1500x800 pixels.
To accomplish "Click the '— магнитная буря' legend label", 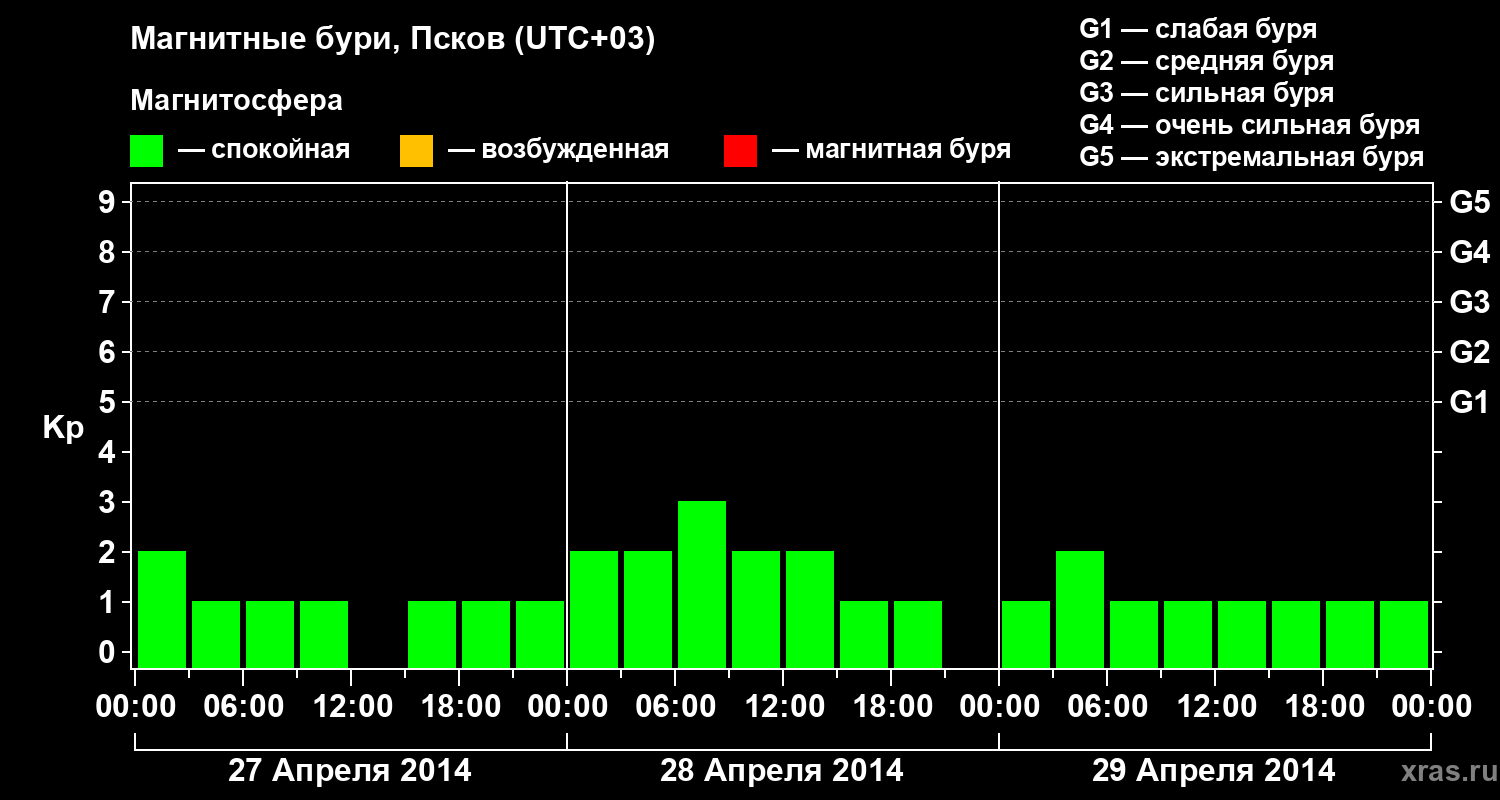I will coord(892,150).
